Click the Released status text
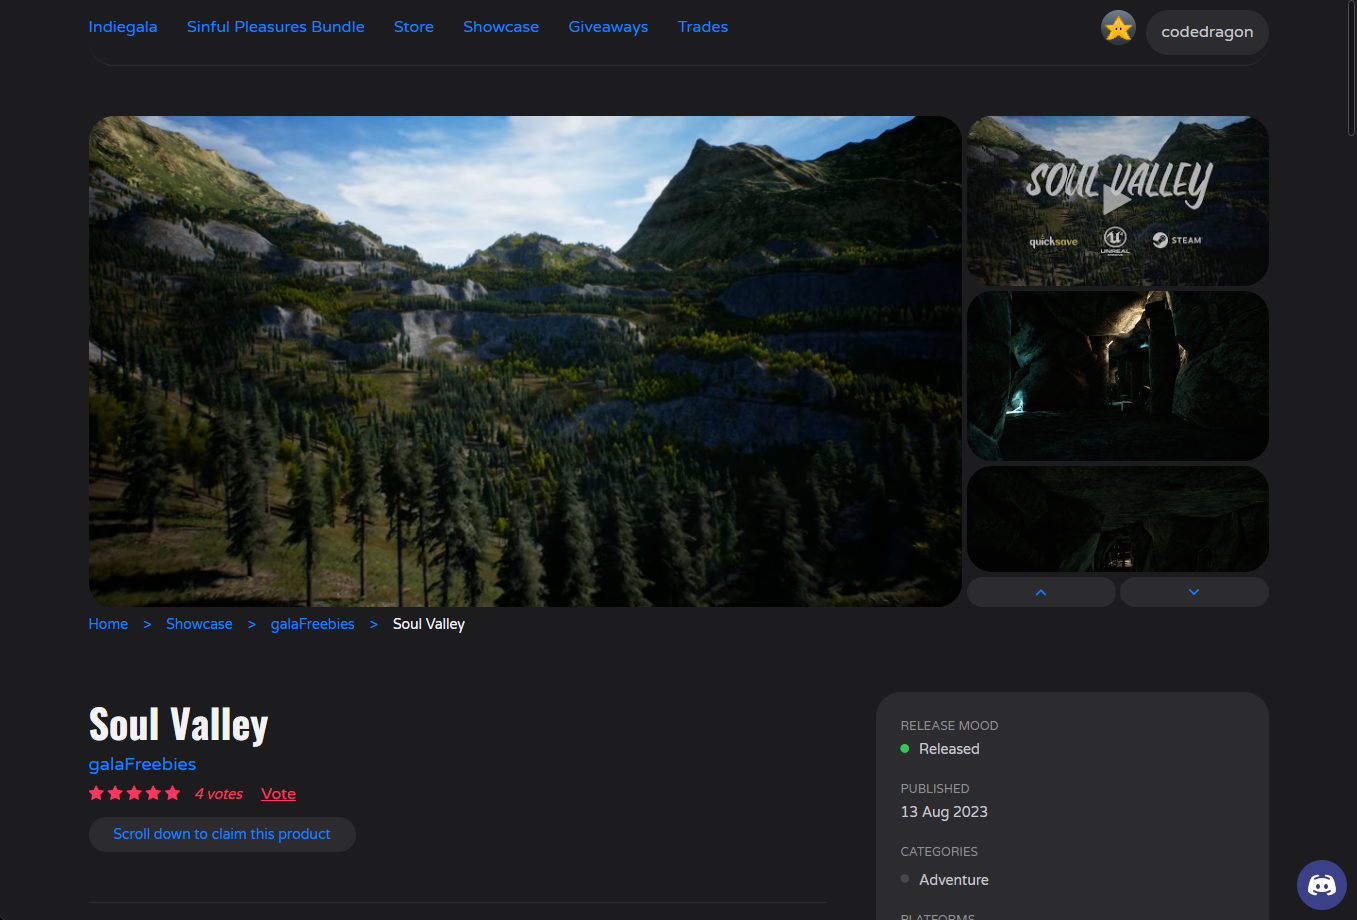The image size is (1357, 920). click(x=949, y=749)
